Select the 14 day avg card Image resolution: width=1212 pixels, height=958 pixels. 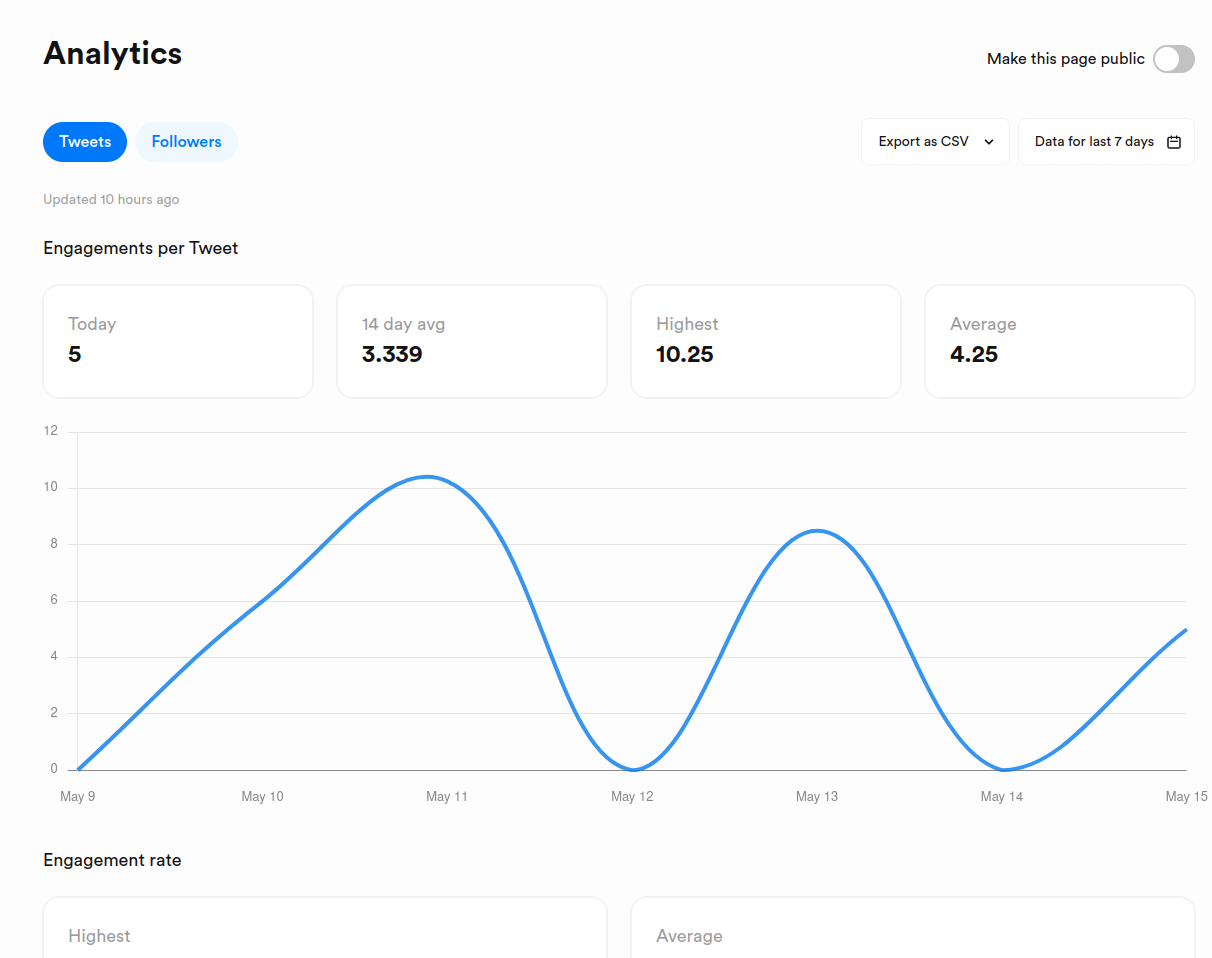[471, 340]
